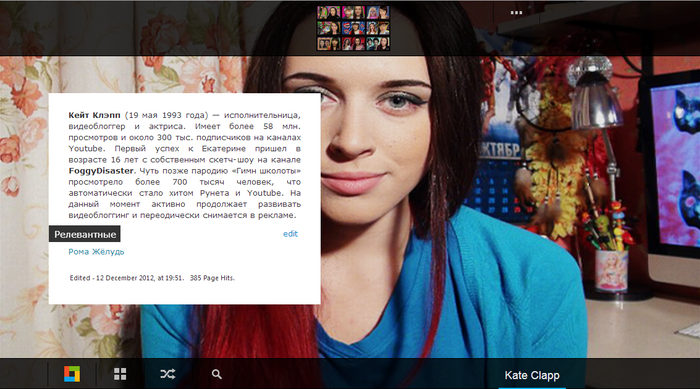Select center thumbnail with blue lips background
The width and height of the screenshot is (700, 389).
point(353,28)
